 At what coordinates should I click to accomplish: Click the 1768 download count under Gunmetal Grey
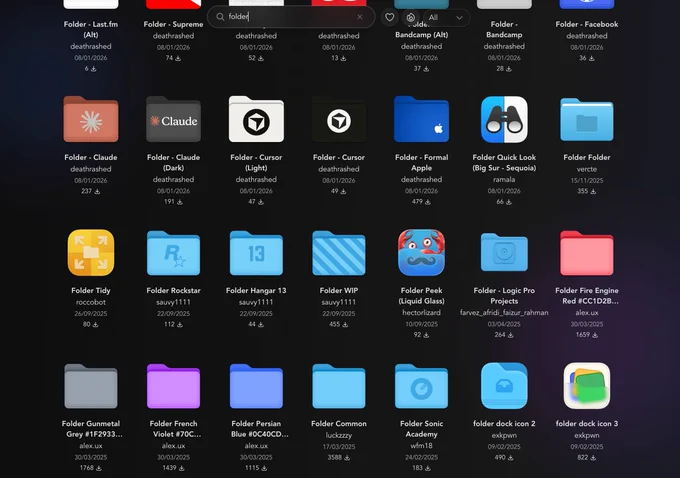point(87,468)
